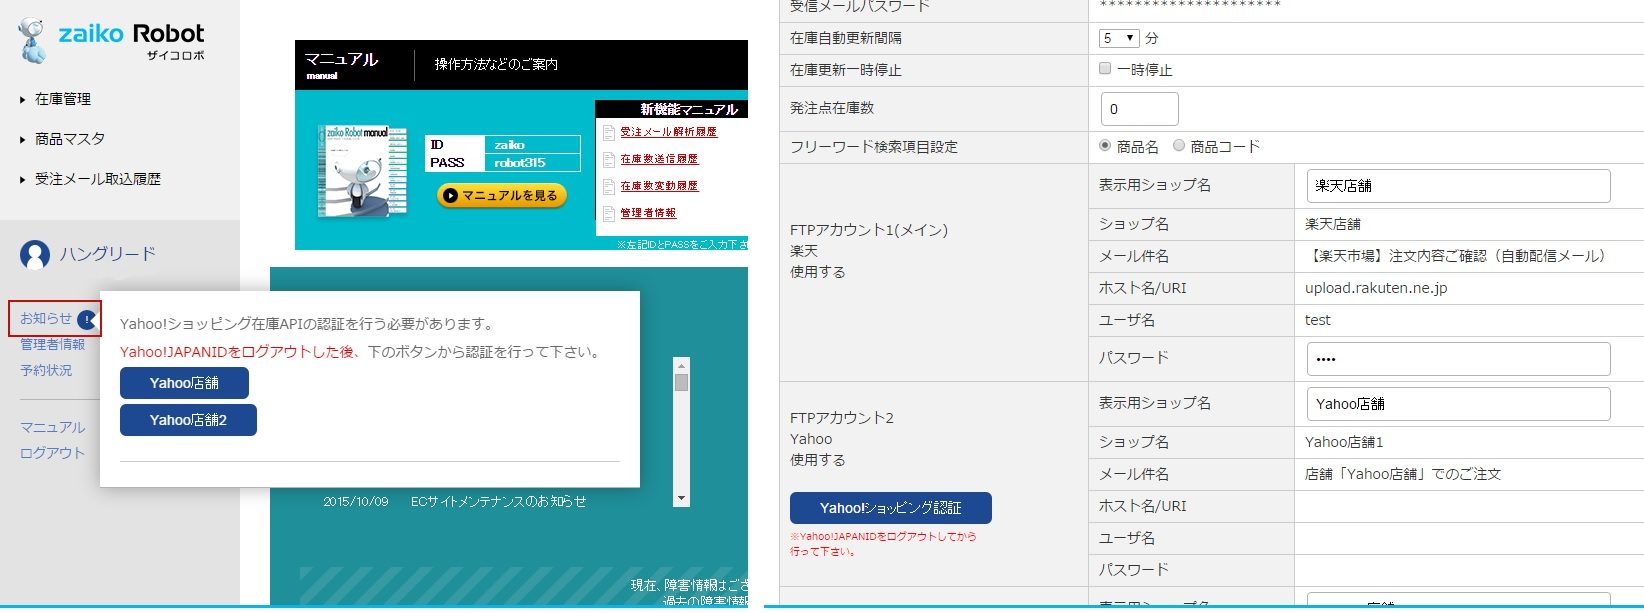Viewport: 1644px width, 613px height.
Task: Select the 商品名 radio button
Action: (1105, 146)
